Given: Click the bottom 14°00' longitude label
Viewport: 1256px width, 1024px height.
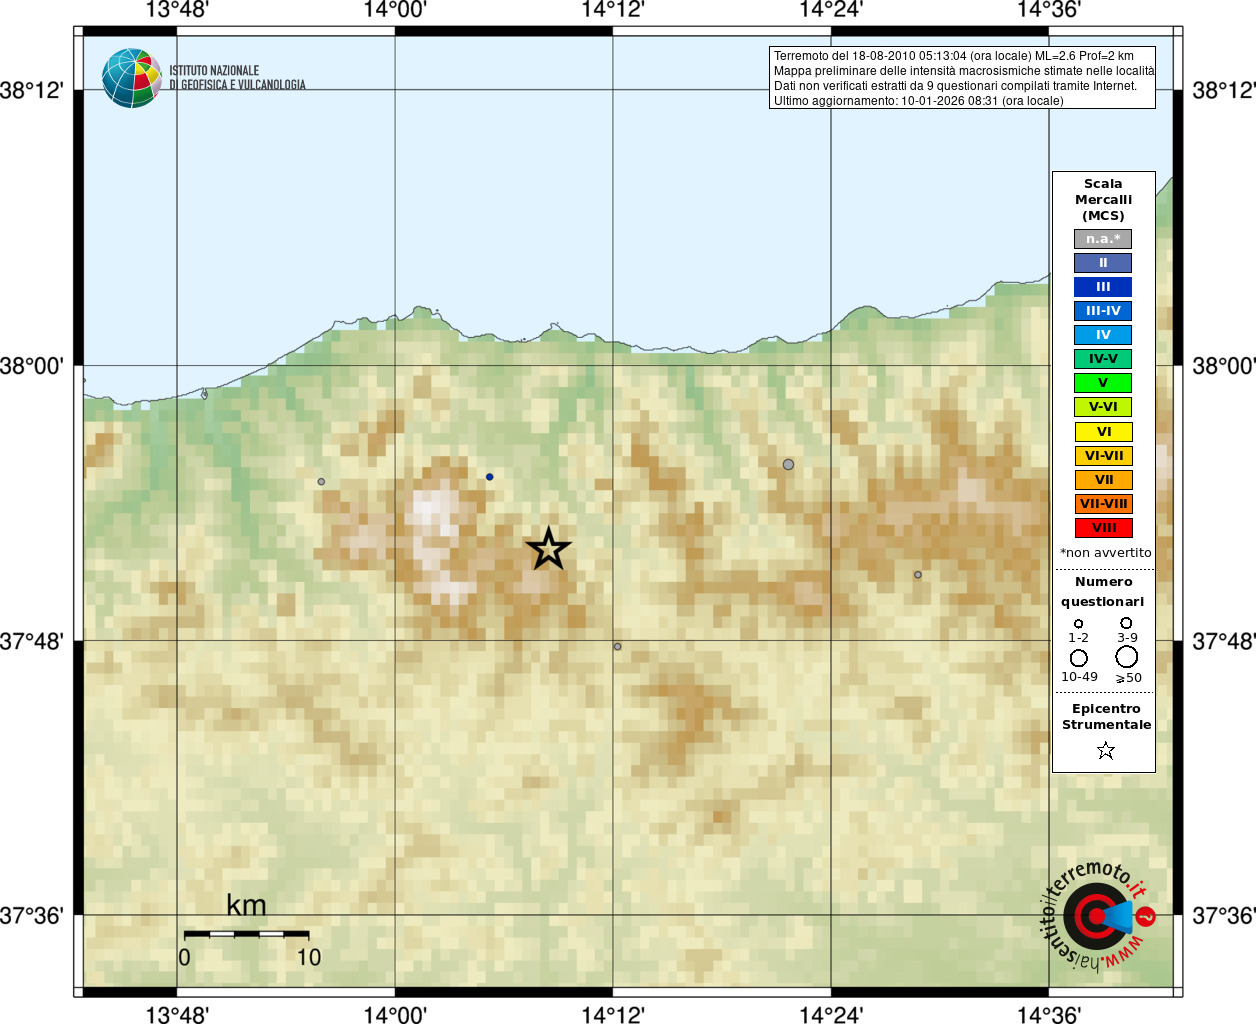Looking at the screenshot, I should pos(395,1014).
